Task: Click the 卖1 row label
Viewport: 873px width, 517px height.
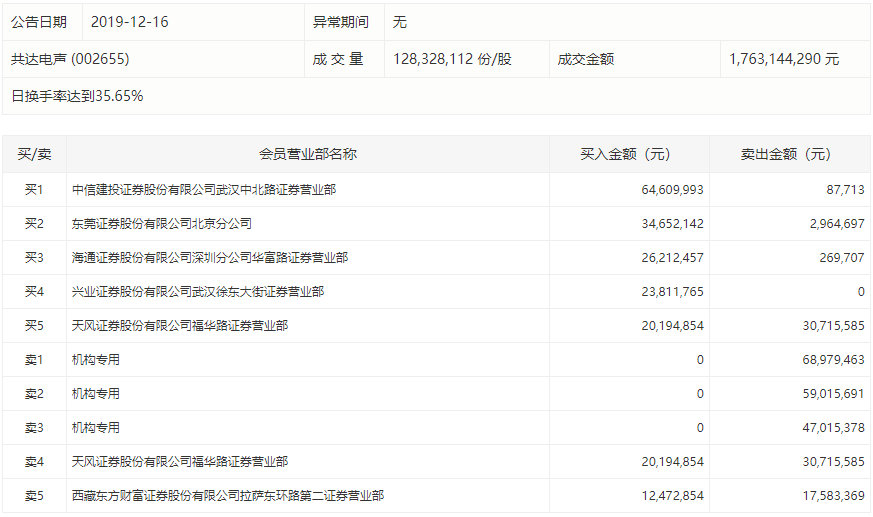Action: click(34, 360)
